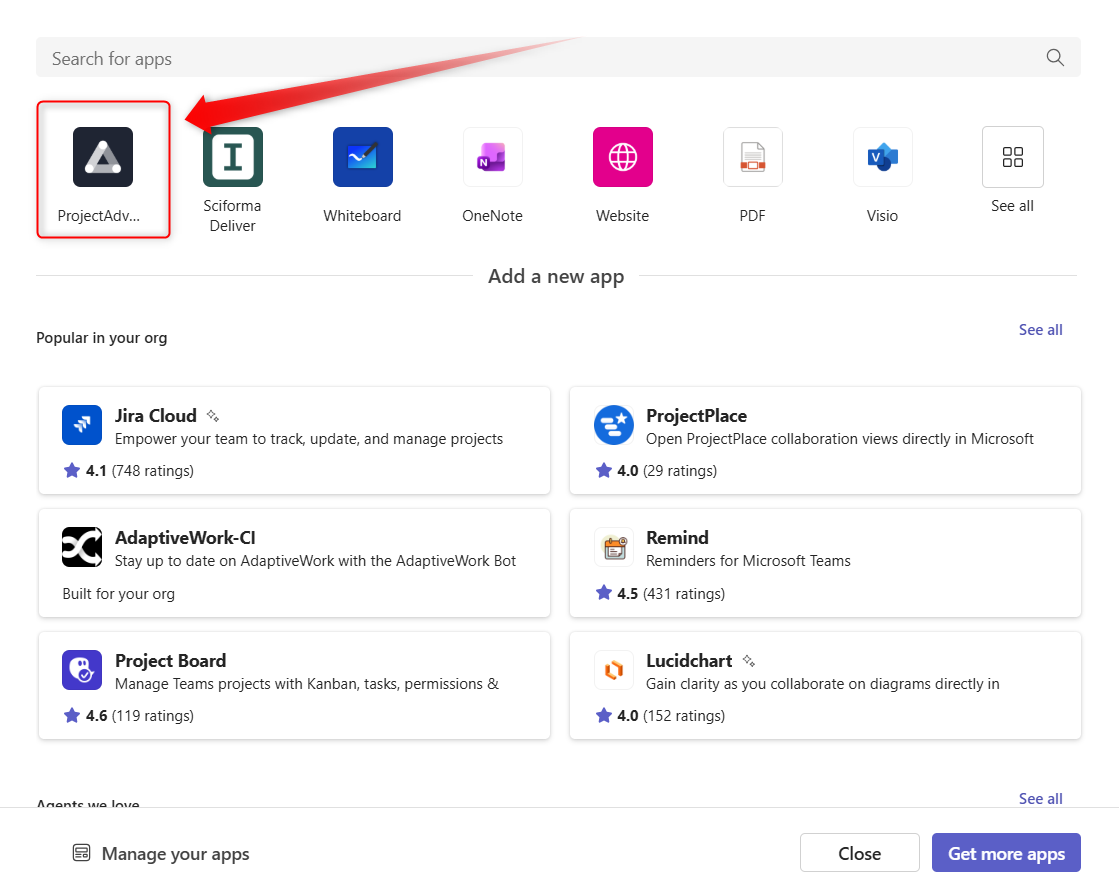Open the Project Board title
Viewport: 1119px width, 893px height.
pos(171,660)
